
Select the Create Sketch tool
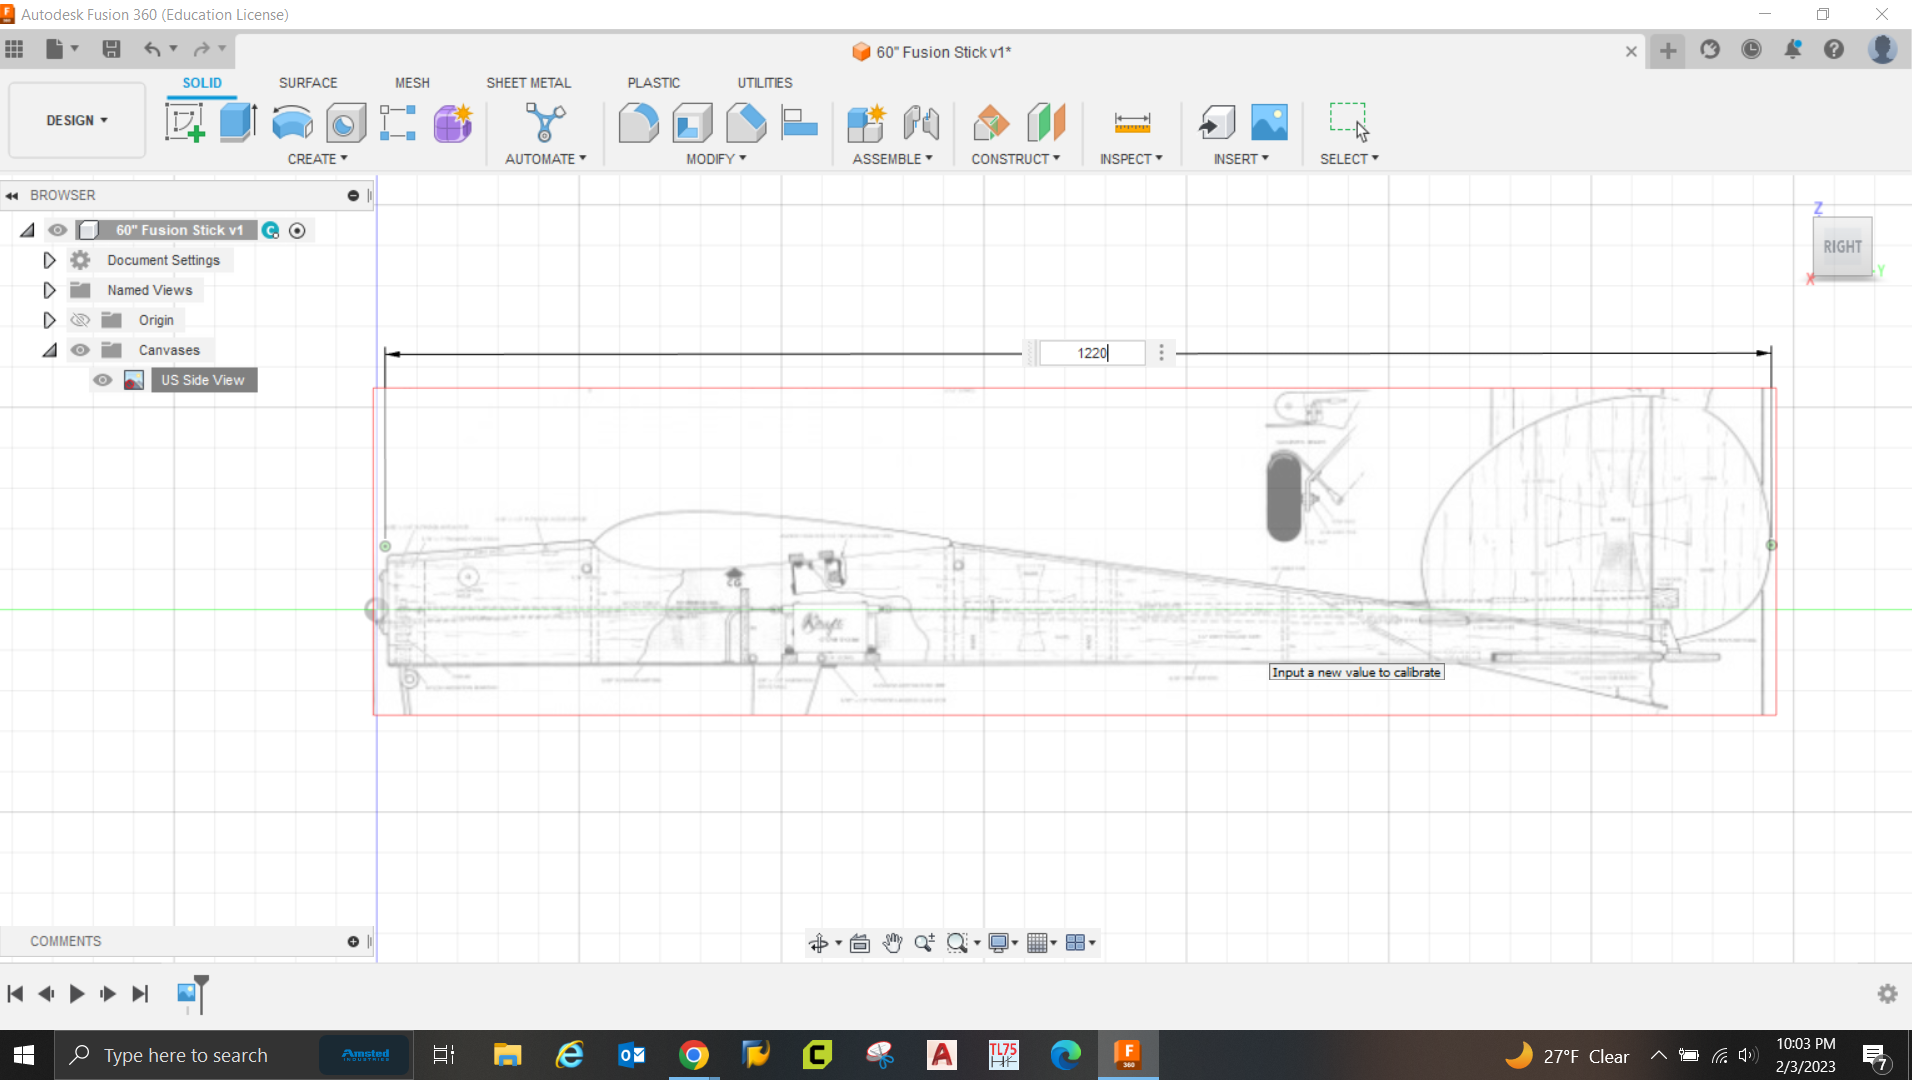click(x=185, y=122)
